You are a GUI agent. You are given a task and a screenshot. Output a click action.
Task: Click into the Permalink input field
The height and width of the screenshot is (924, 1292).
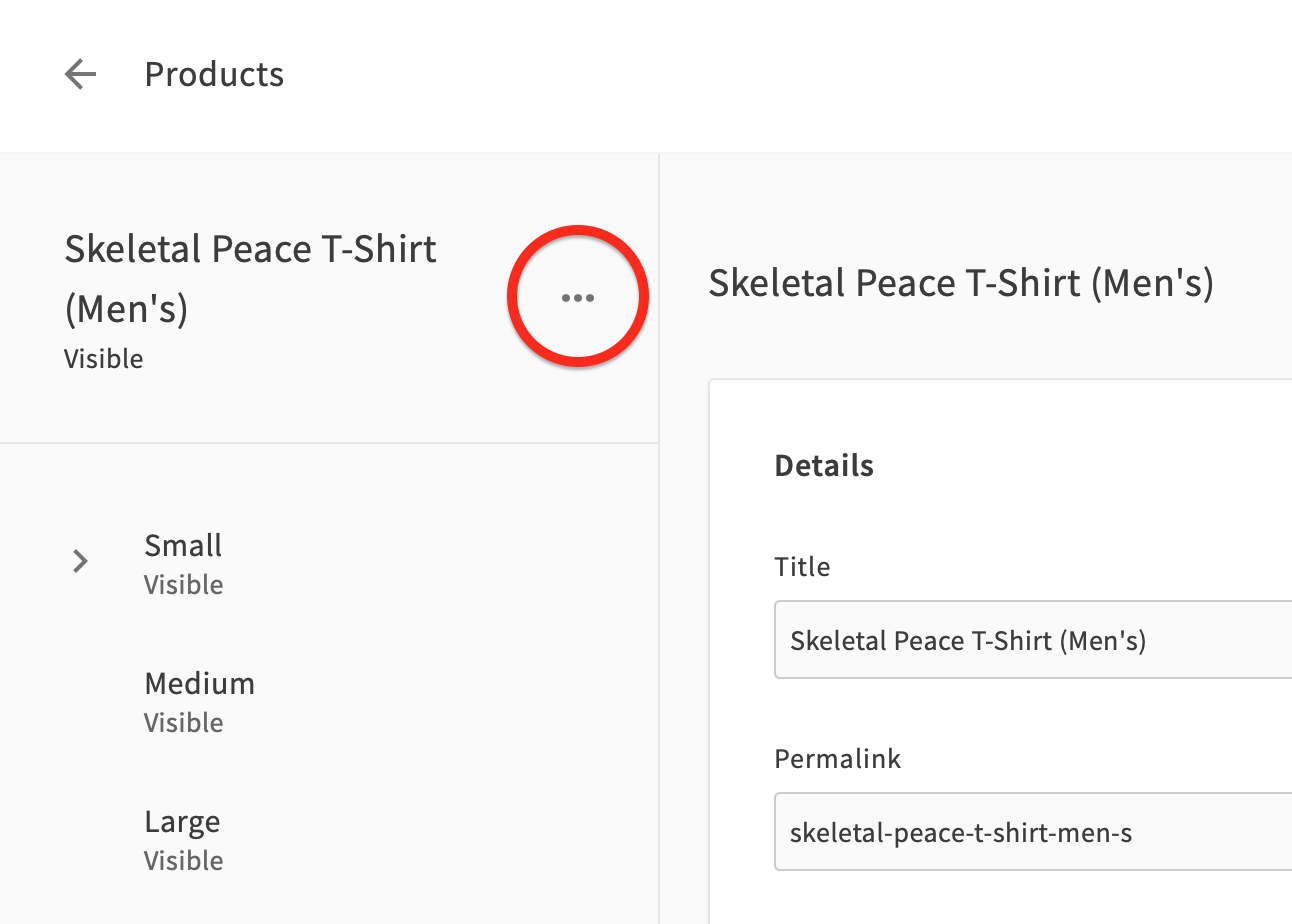[1033, 832]
